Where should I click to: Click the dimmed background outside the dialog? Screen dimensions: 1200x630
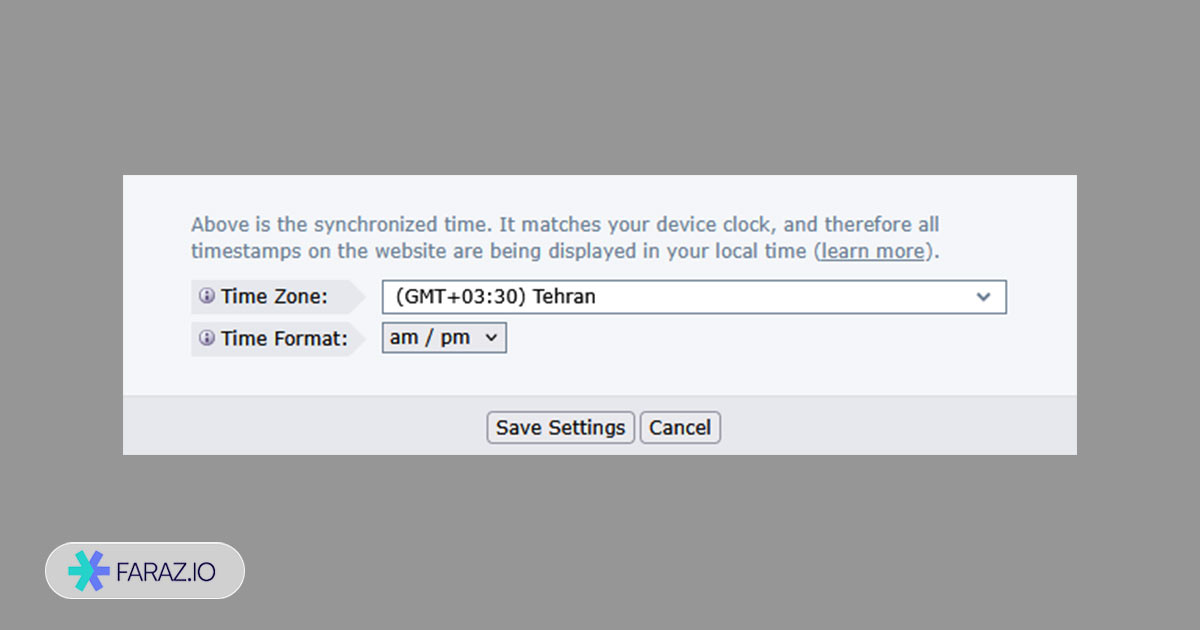(600, 90)
